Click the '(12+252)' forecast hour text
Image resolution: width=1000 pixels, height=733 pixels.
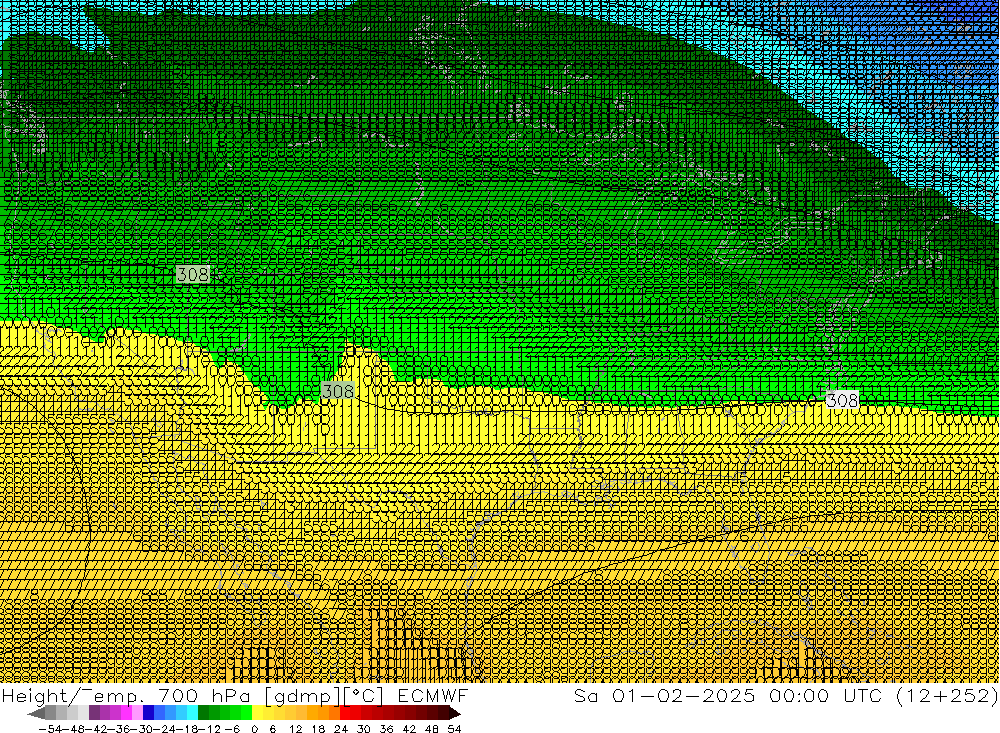(x=946, y=695)
